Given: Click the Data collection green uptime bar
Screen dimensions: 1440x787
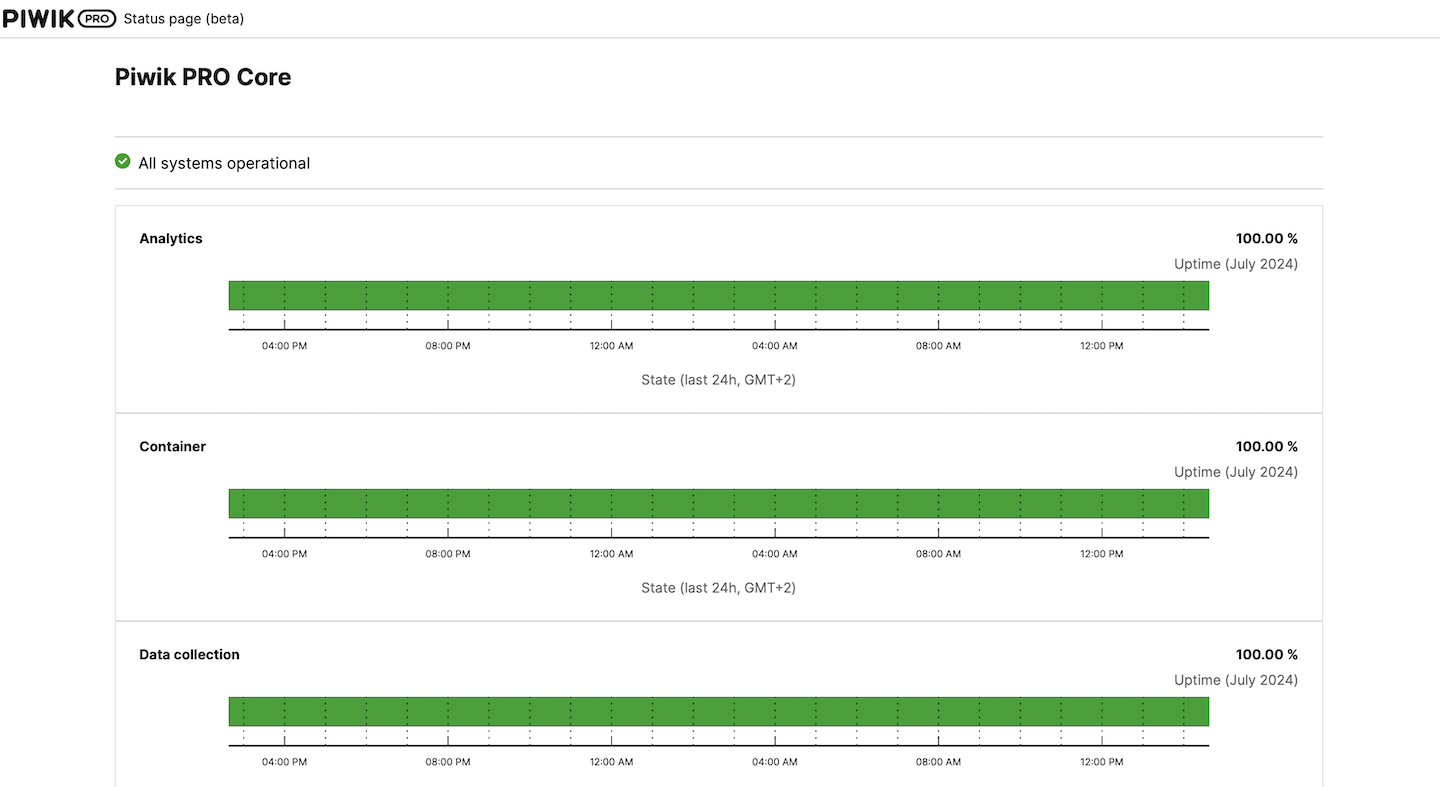Looking at the screenshot, I should pos(719,711).
